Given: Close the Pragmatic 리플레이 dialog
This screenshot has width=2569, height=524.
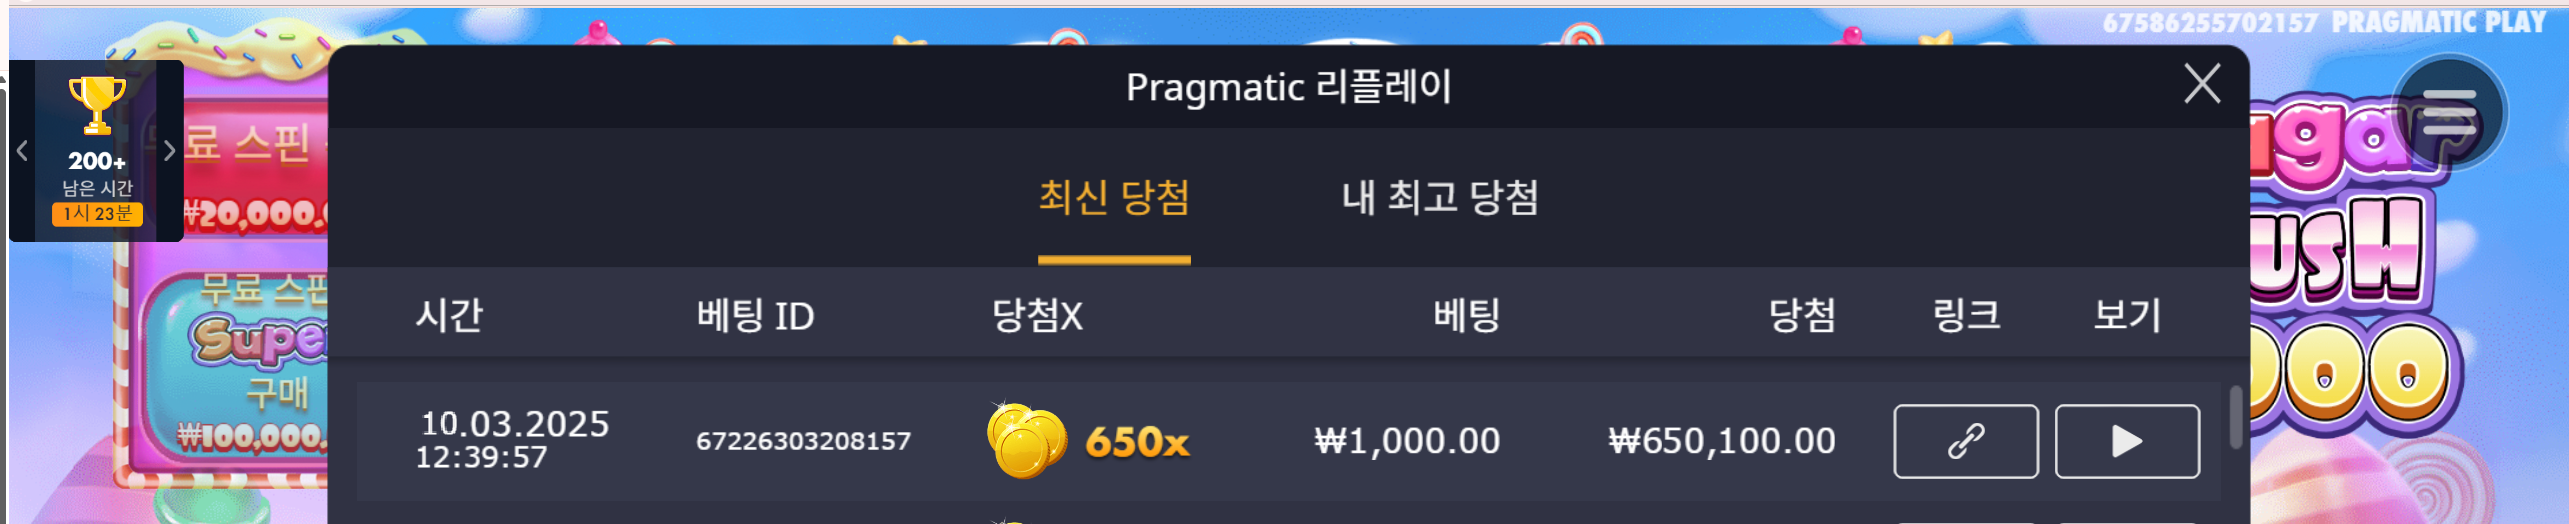Looking at the screenshot, I should [x=2202, y=84].
